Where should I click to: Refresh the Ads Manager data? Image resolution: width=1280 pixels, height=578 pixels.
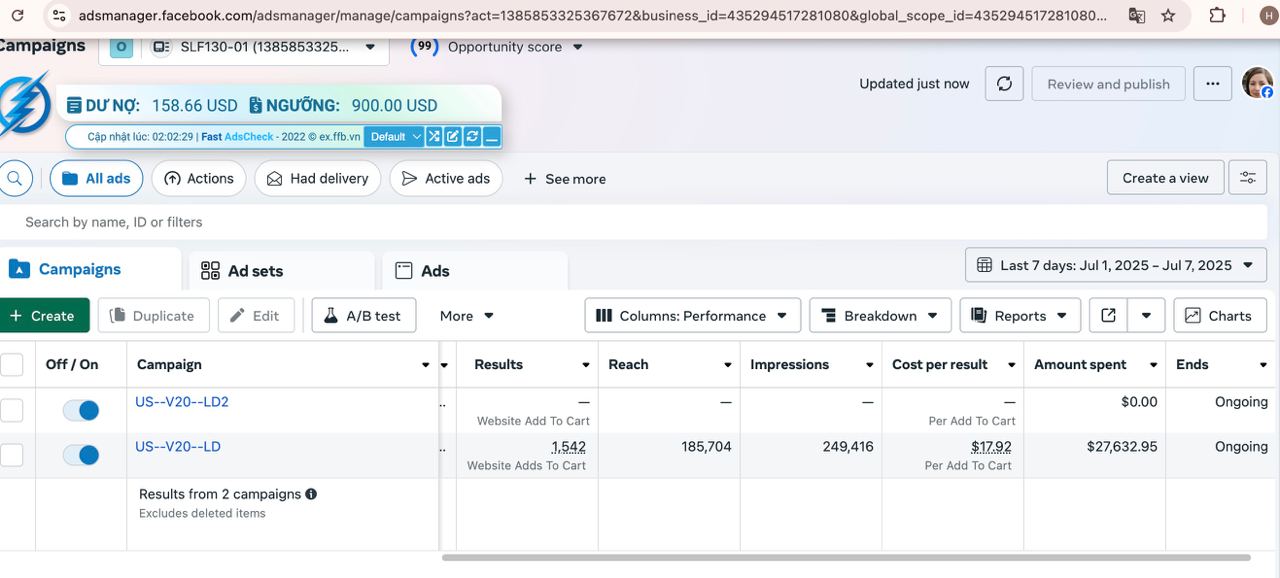tap(1004, 84)
